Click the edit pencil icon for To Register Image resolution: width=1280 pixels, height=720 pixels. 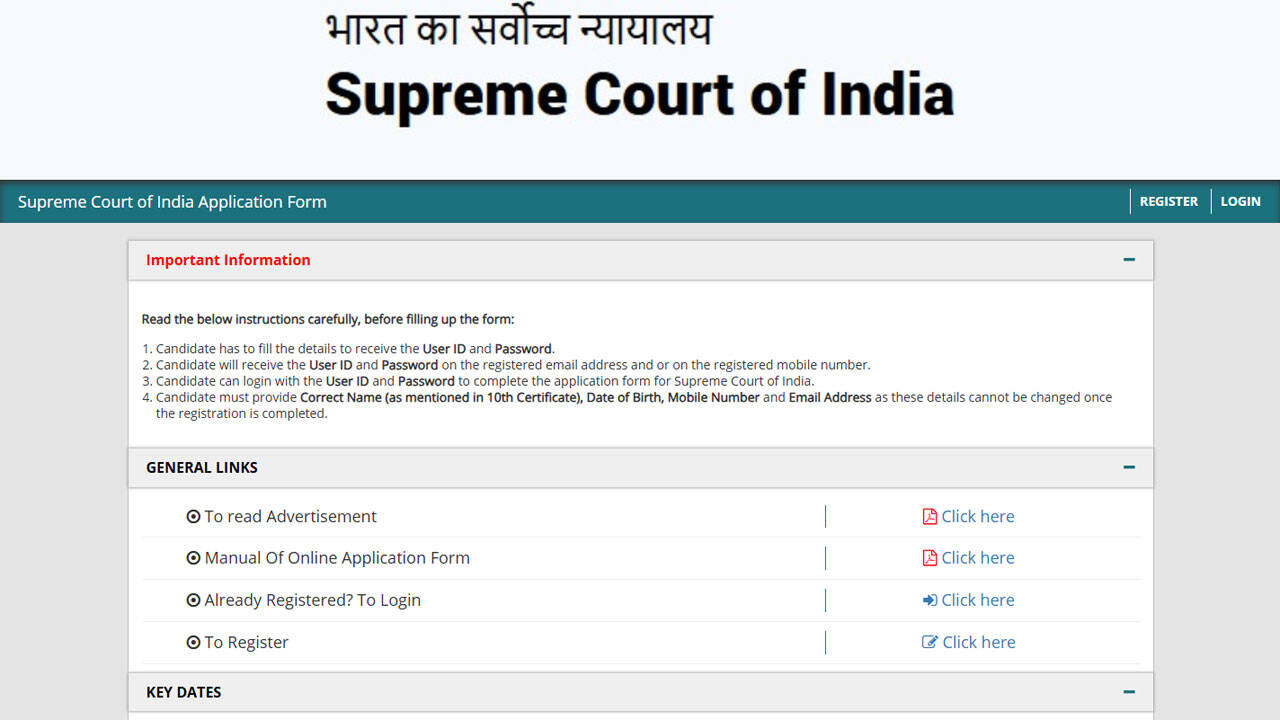click(930, 642)
